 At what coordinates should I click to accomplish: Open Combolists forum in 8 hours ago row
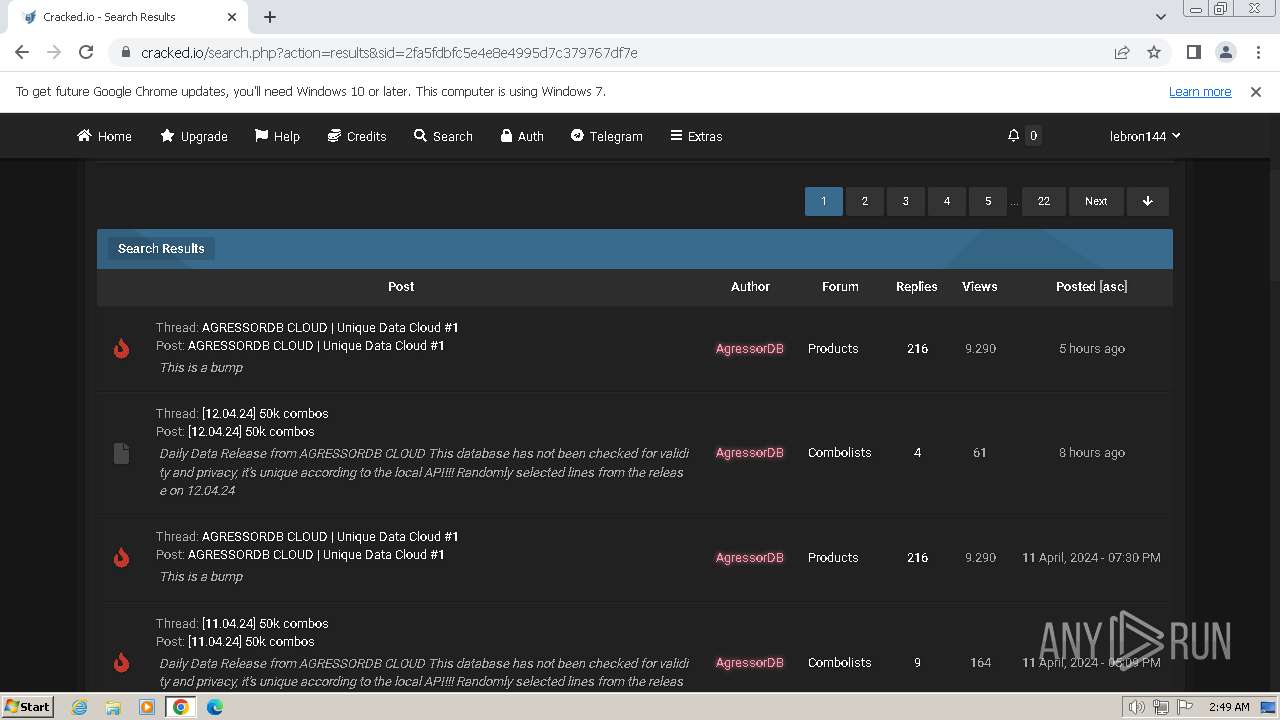pos(839,452)
